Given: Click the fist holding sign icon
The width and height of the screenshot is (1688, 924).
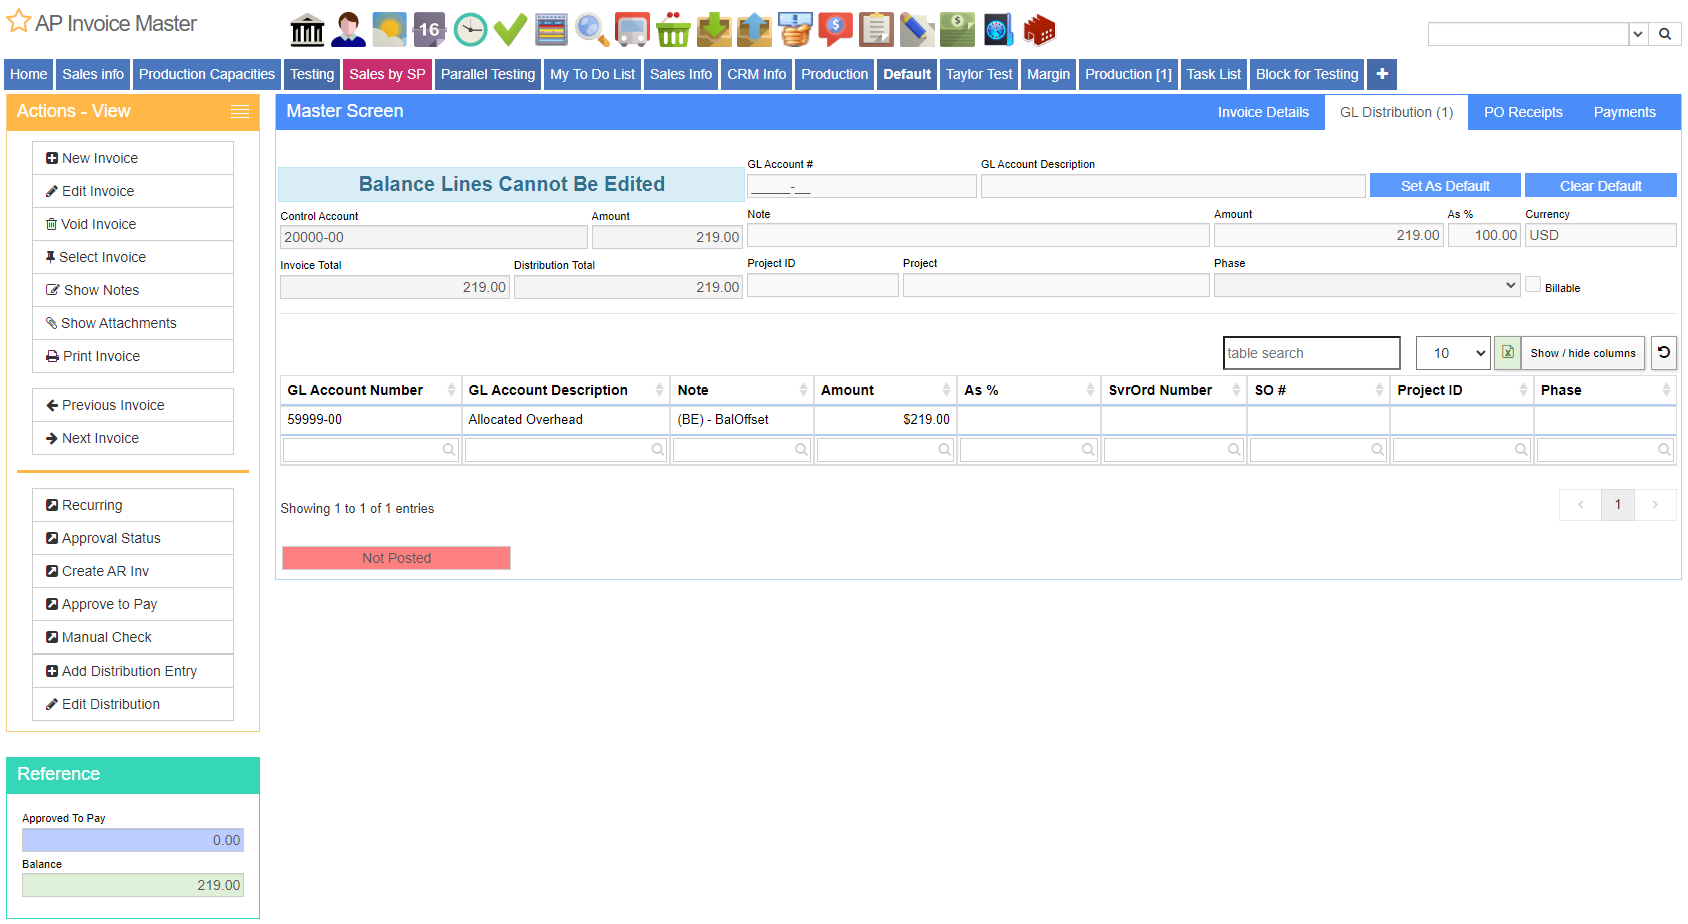Looking at the screenshot, I should coord(795,30).
